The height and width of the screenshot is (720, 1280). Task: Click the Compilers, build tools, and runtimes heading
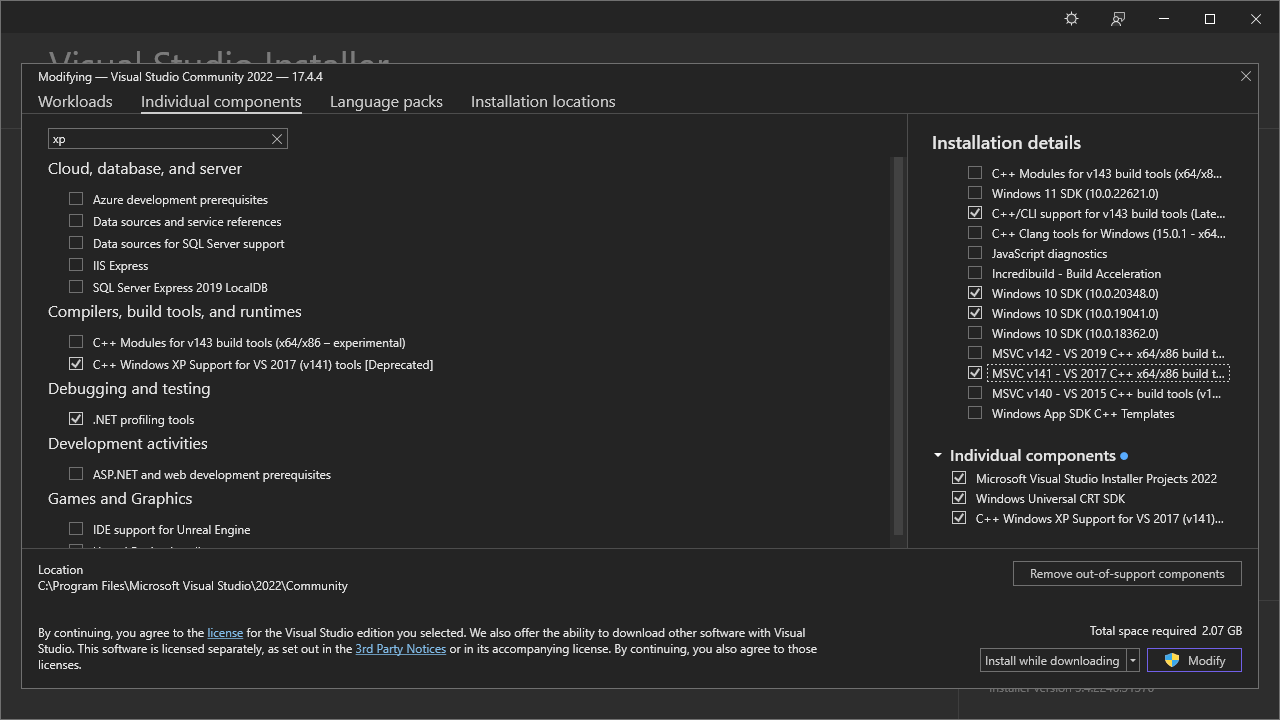(x=175, y=311)
